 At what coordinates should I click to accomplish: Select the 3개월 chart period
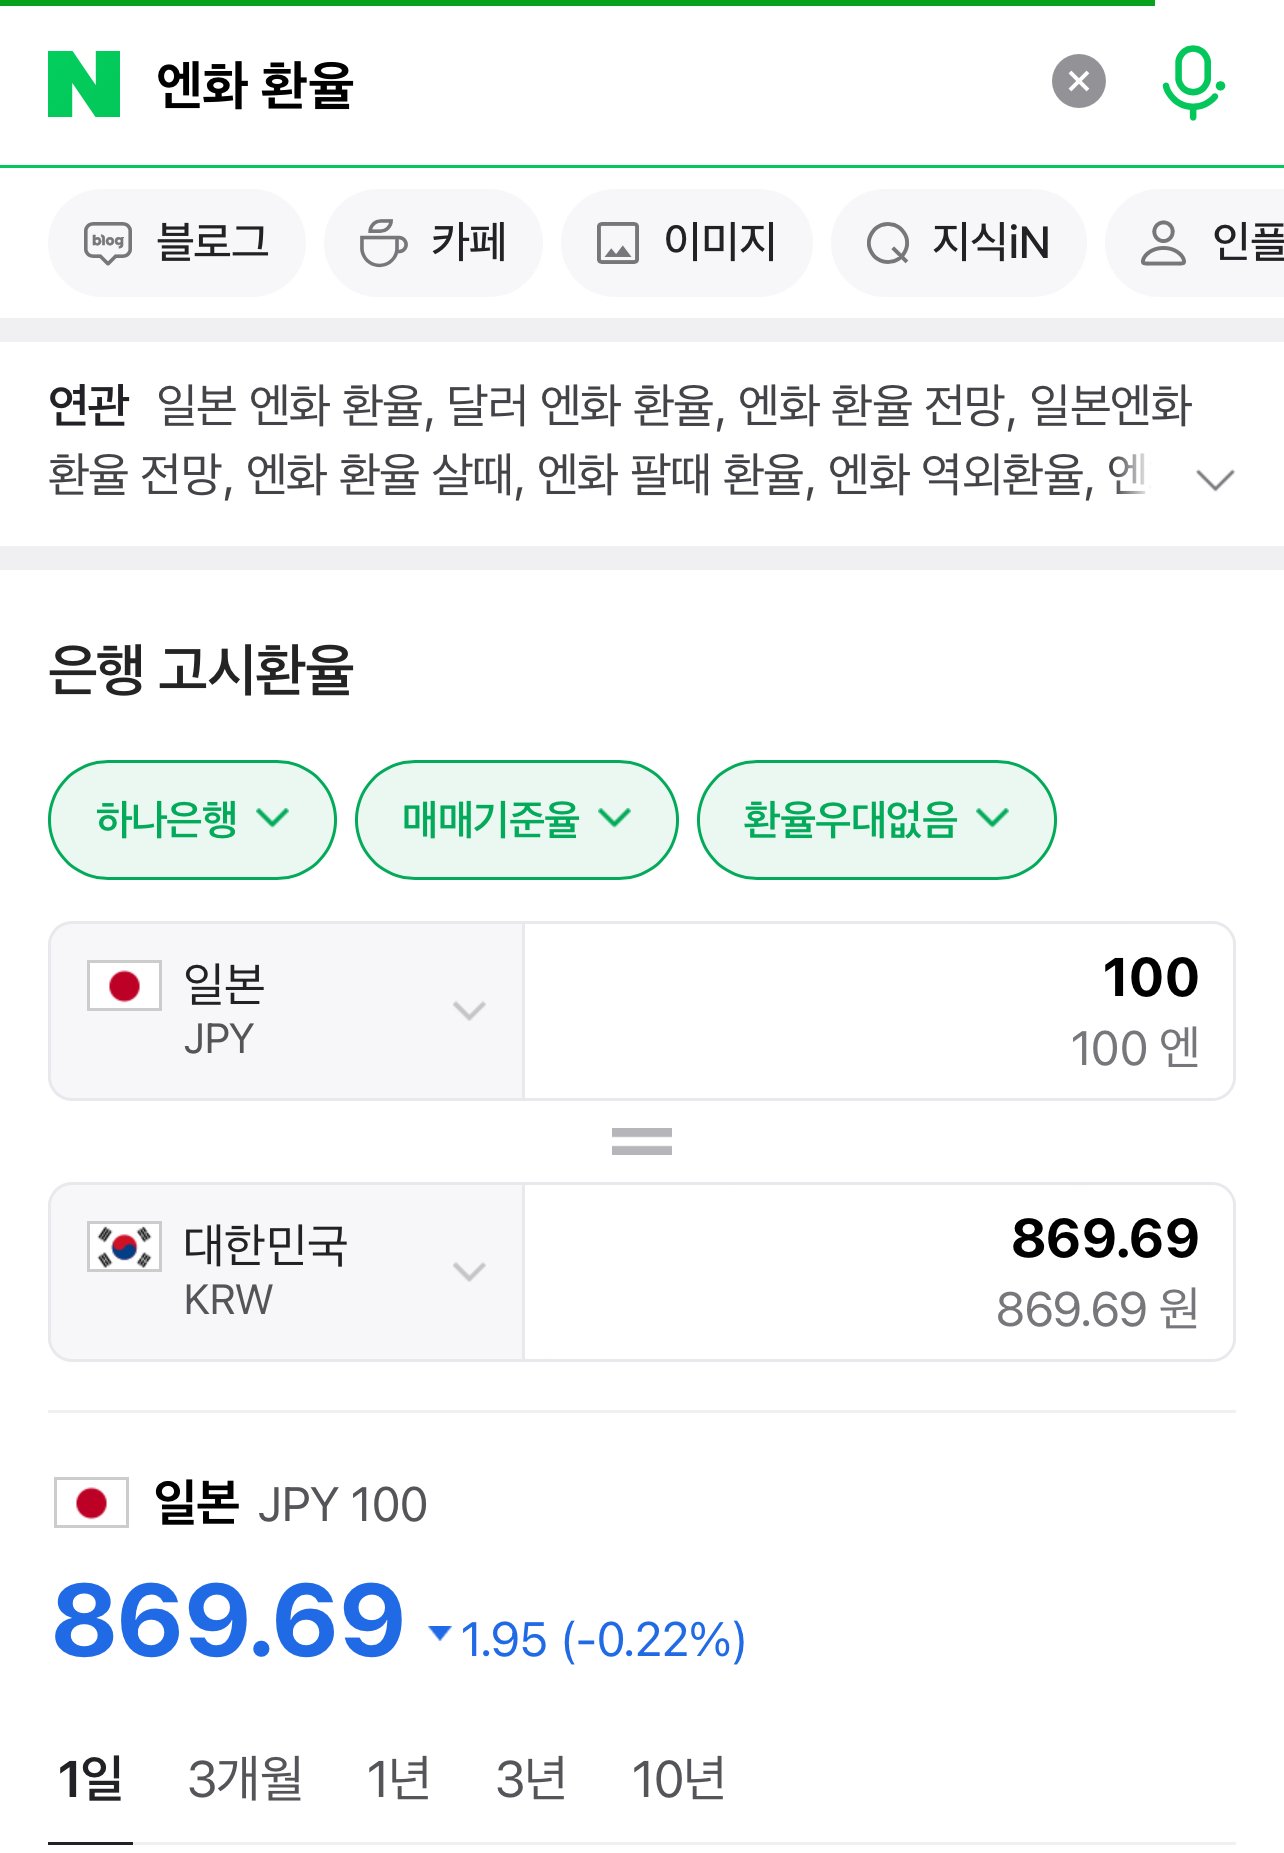(245, 1779)
